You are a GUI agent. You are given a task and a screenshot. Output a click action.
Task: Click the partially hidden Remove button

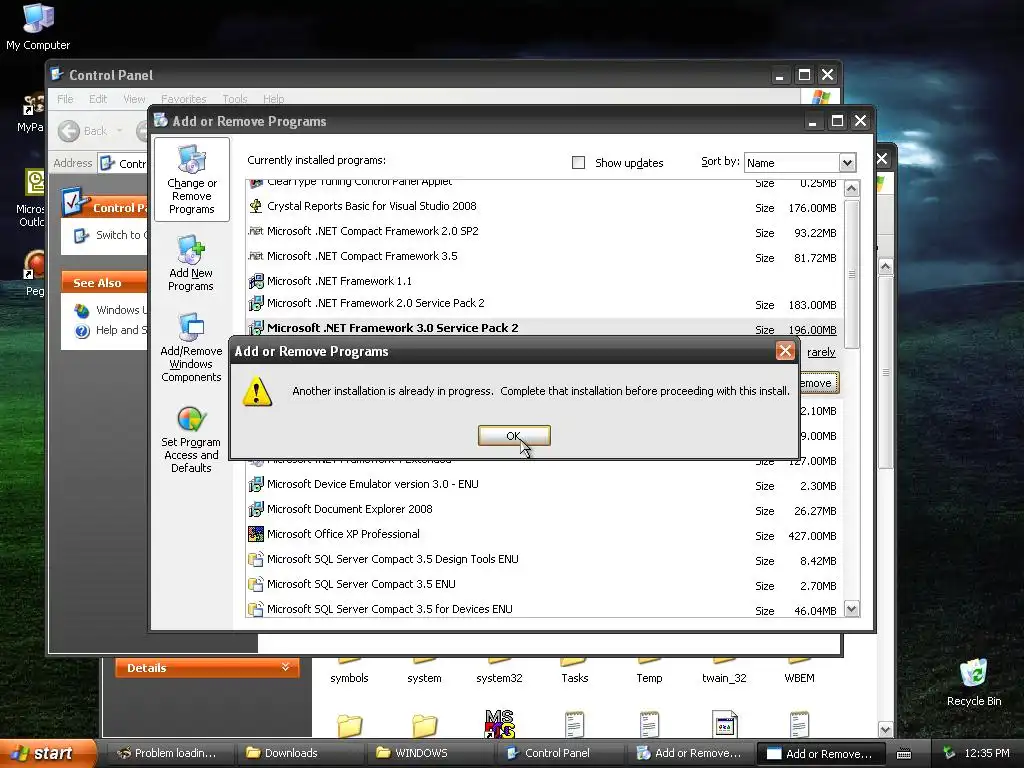(819, 383)
